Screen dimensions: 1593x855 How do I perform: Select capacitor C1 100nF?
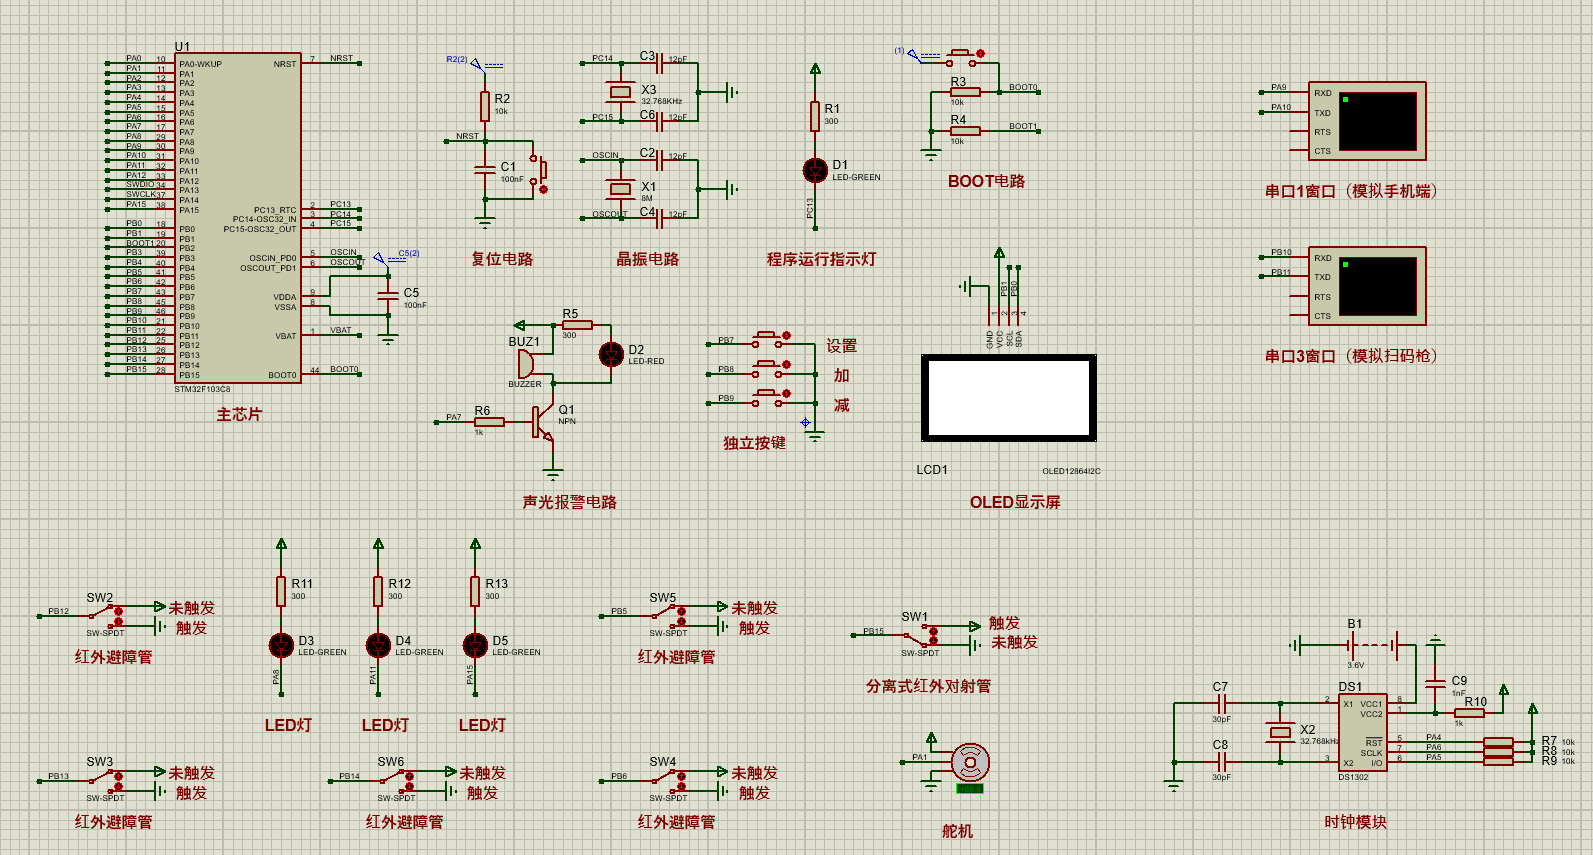pos(485,170)
